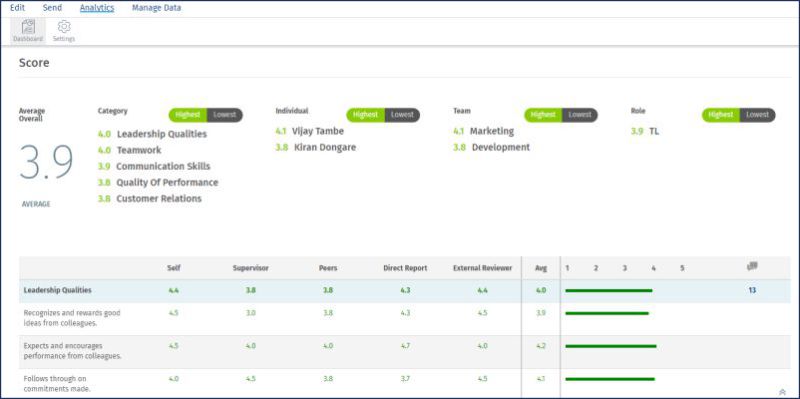Click the collapse chevrons at bottom right
Screen dimensions: 800x399
(x=783, y=392)
